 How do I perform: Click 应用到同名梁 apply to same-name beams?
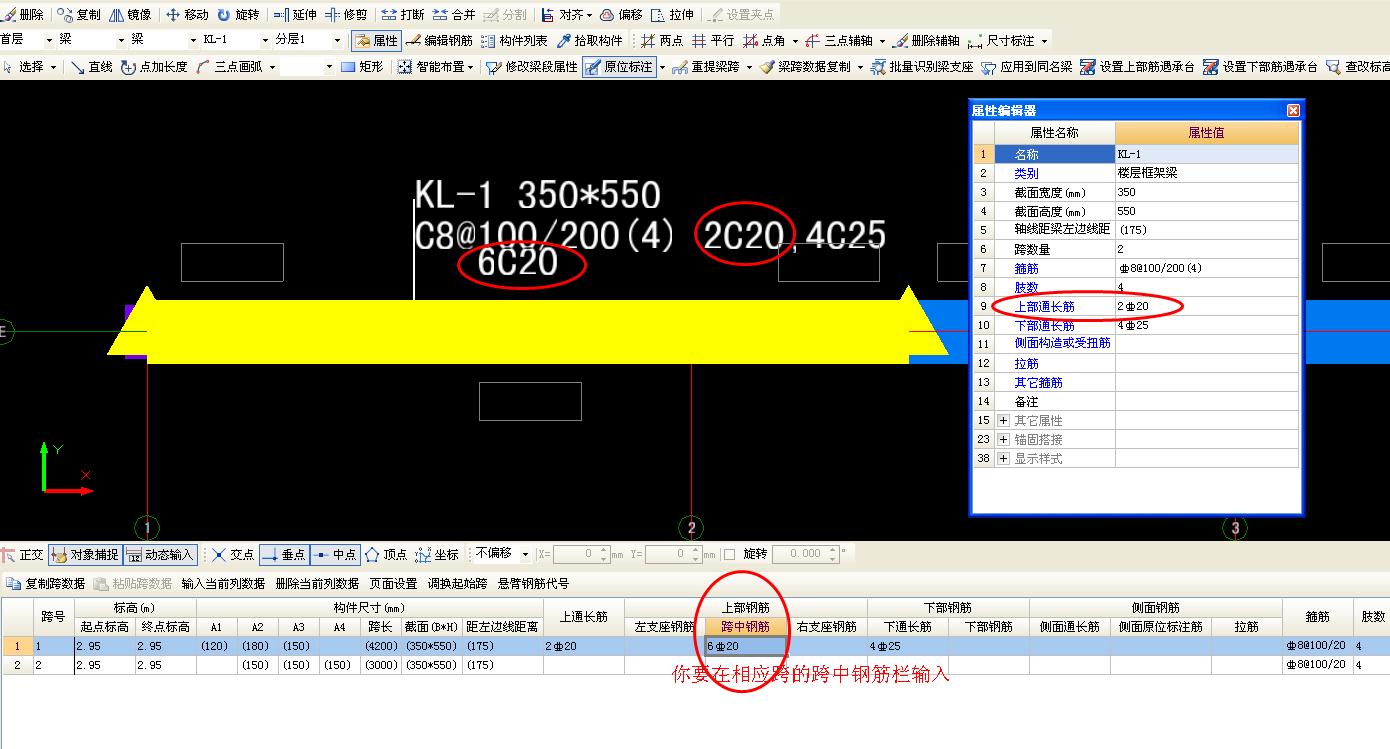click(x=1026, y=67)
